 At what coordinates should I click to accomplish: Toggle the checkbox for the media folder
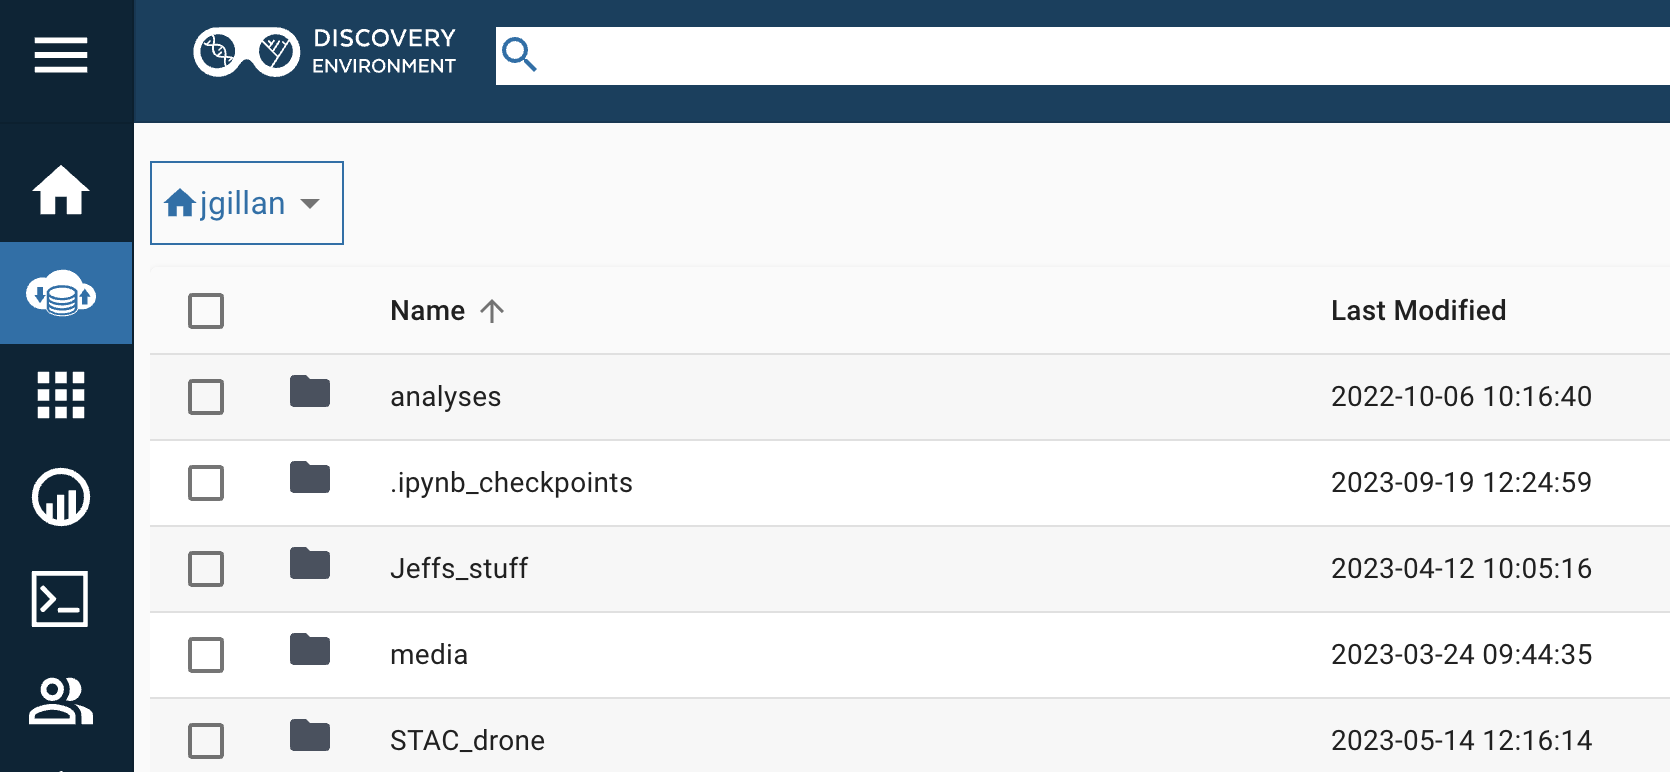click(206, 655)
